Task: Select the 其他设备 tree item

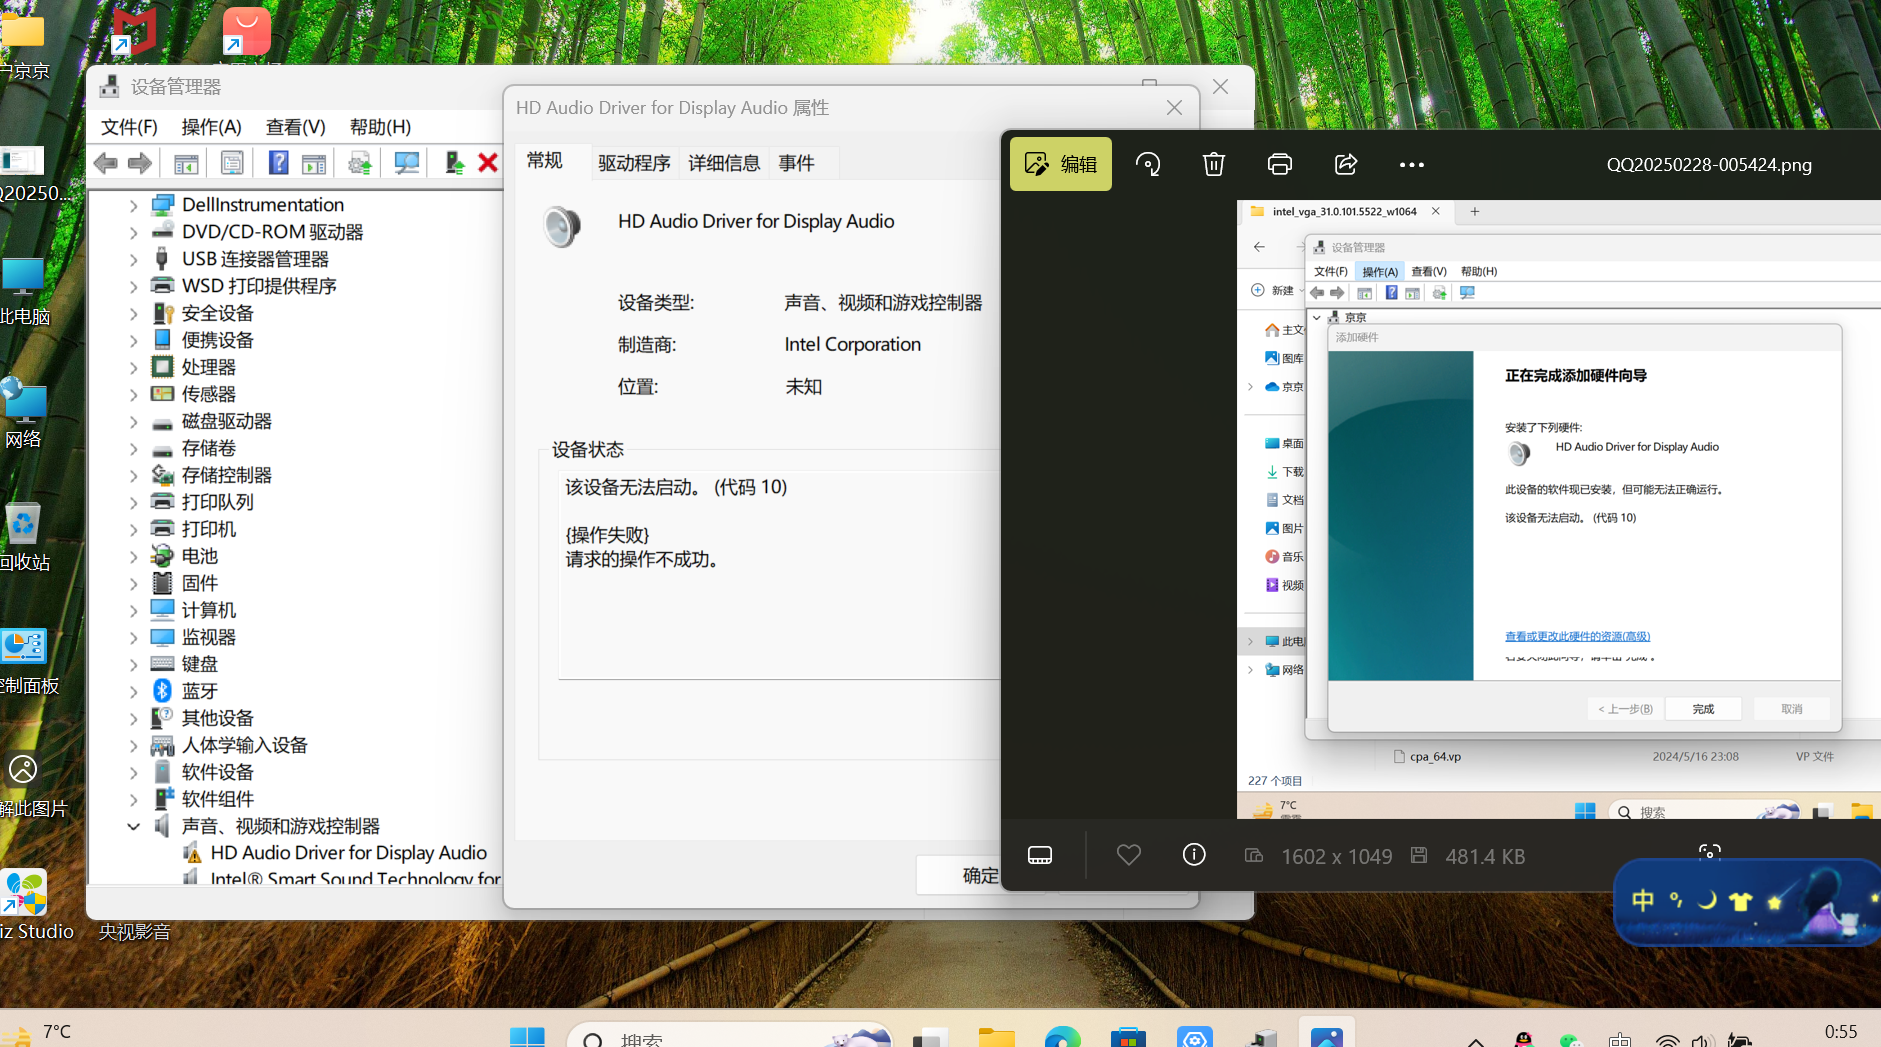Action: (217, 718)
